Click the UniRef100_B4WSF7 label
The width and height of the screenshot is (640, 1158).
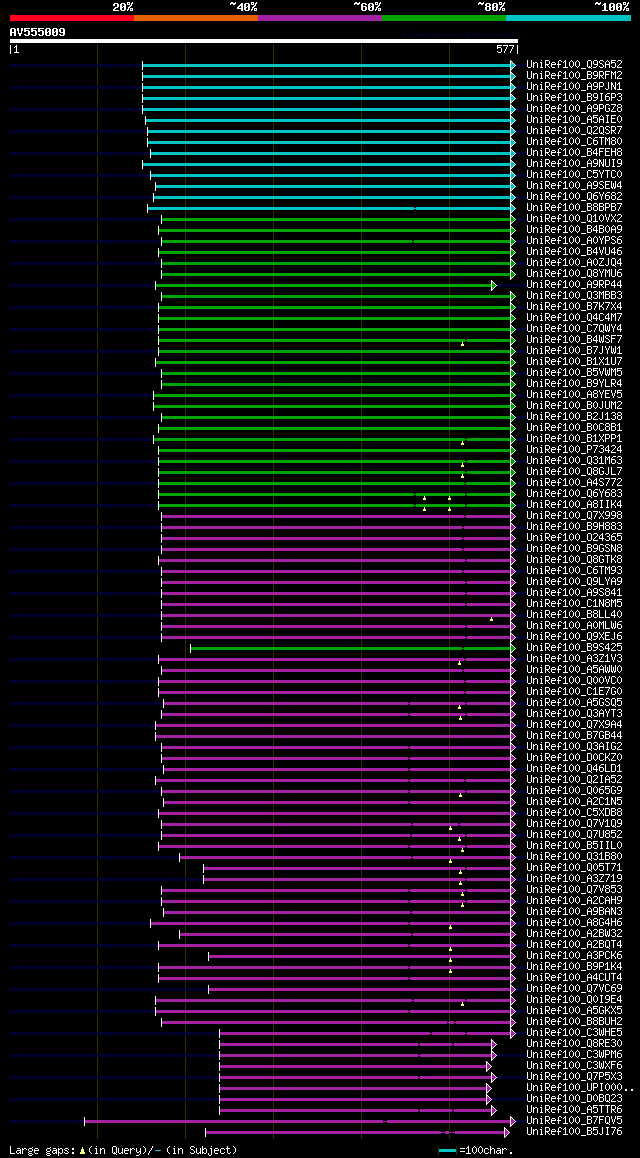(574, 340)
